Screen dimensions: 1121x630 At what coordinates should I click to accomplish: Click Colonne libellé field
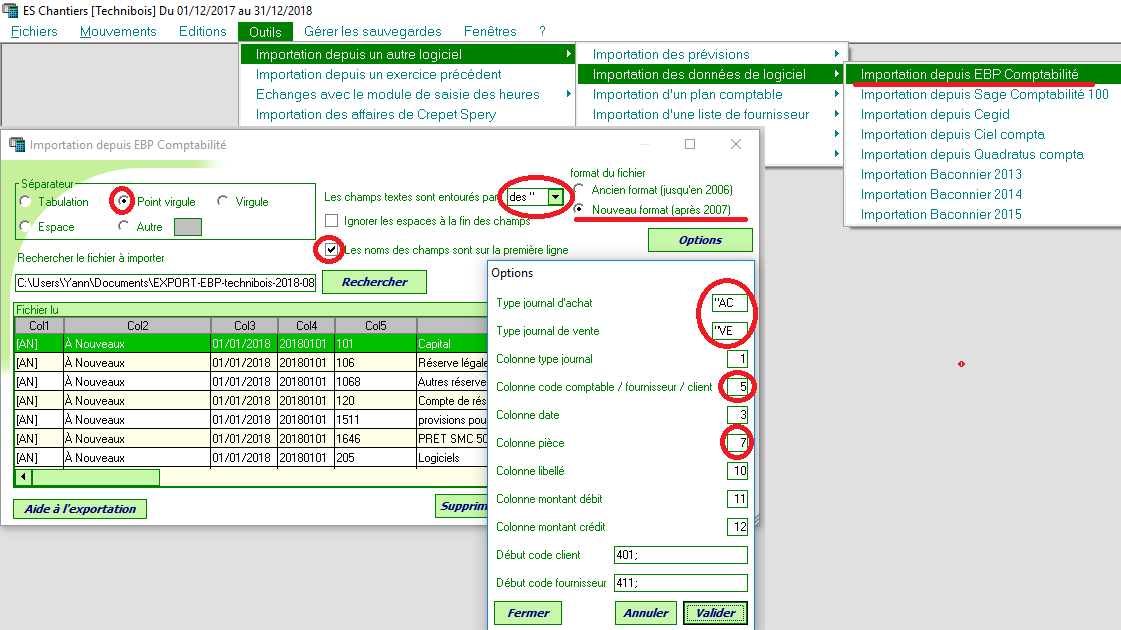click(x=737, y=471)
